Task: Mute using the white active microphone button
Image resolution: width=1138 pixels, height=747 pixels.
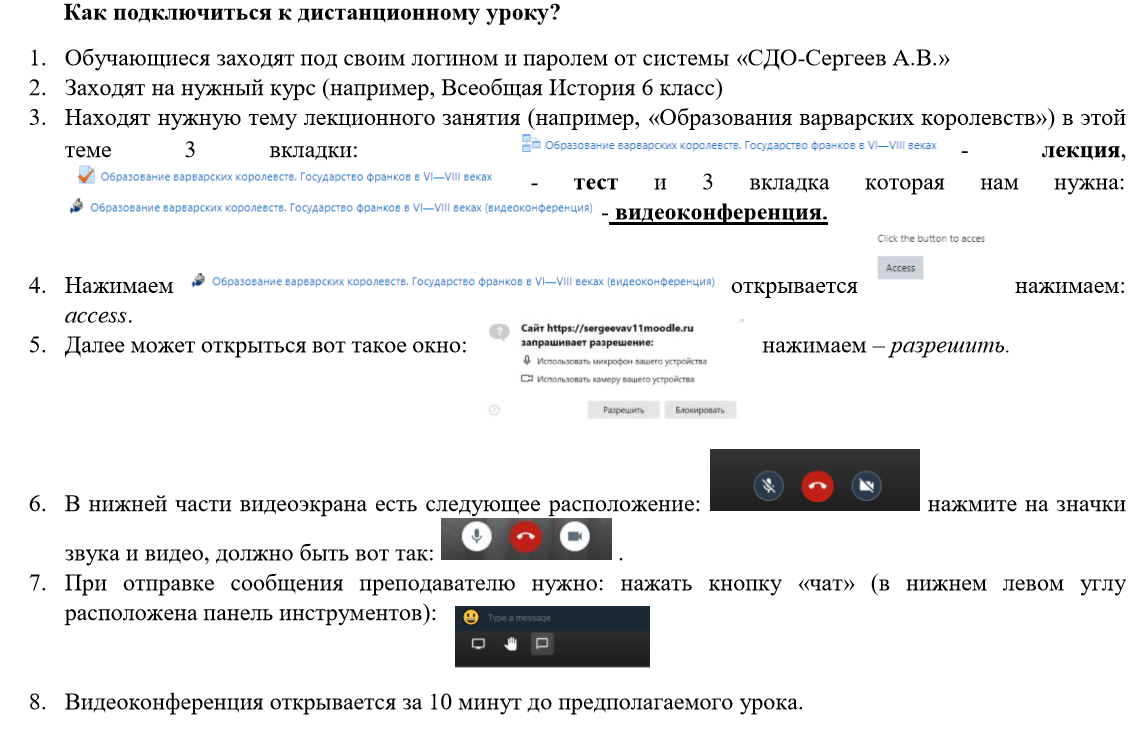Action: (x=476, y=537)
